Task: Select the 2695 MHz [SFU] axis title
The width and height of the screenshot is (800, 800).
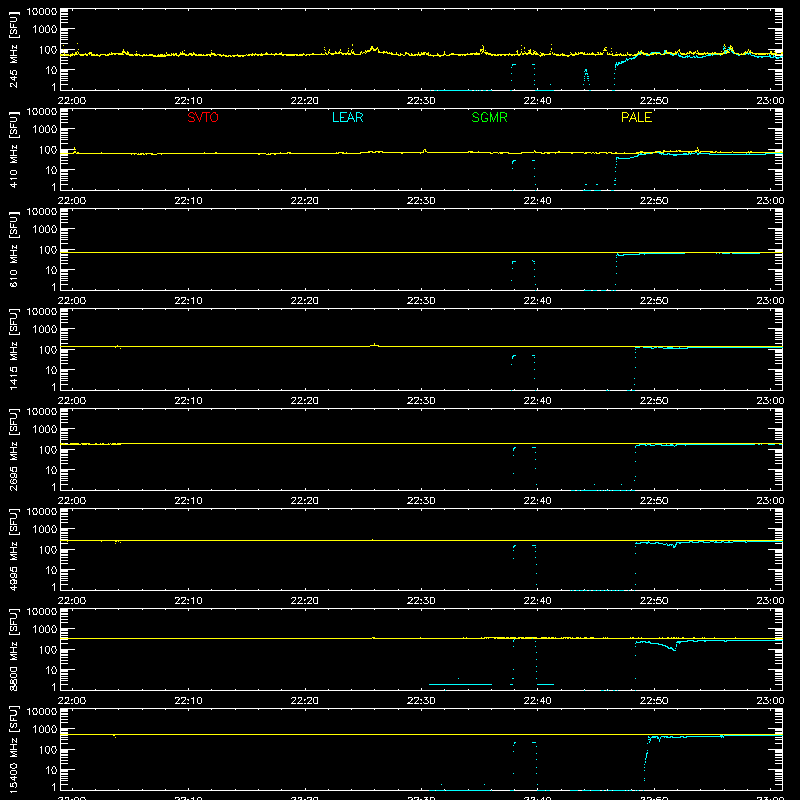Action: 13,449
